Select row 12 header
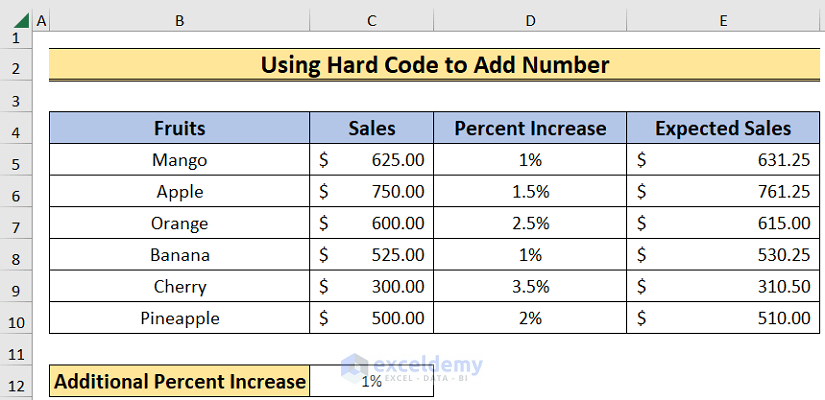 click(x=16, y=382)
